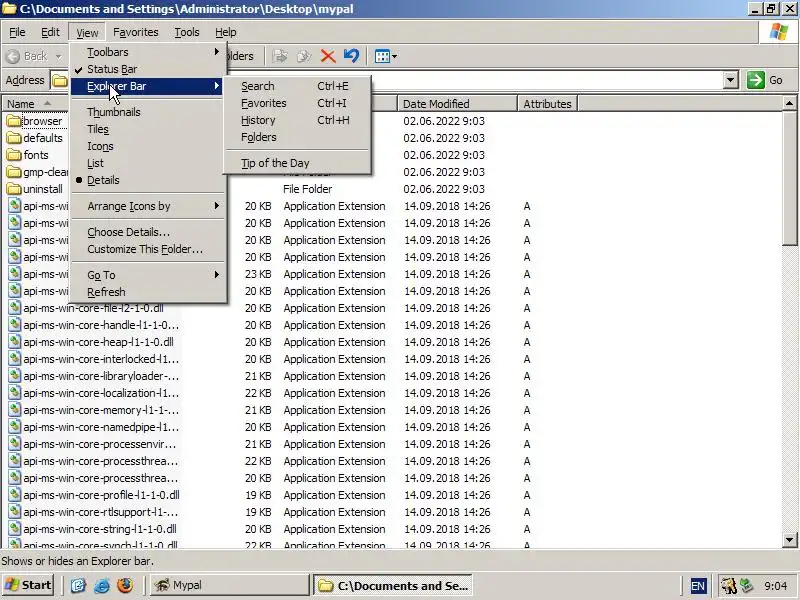
Task: Click the Back navigation button
Action: pos(28,56)
